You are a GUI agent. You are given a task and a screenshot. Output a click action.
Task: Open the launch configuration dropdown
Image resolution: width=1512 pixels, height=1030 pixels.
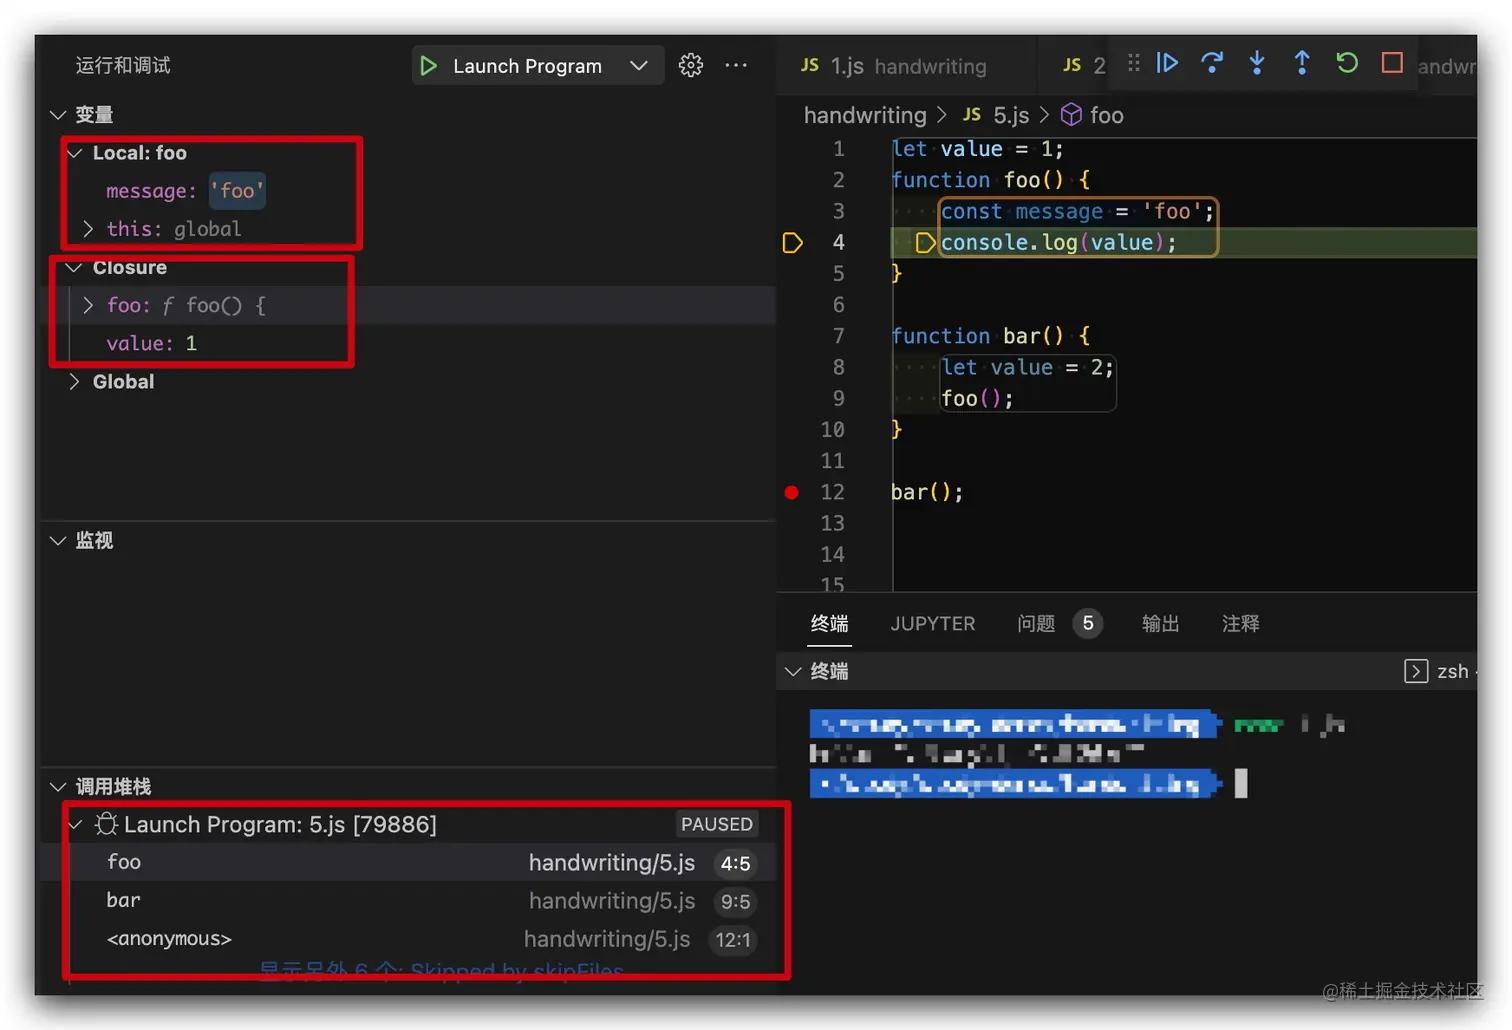point(639,66)
